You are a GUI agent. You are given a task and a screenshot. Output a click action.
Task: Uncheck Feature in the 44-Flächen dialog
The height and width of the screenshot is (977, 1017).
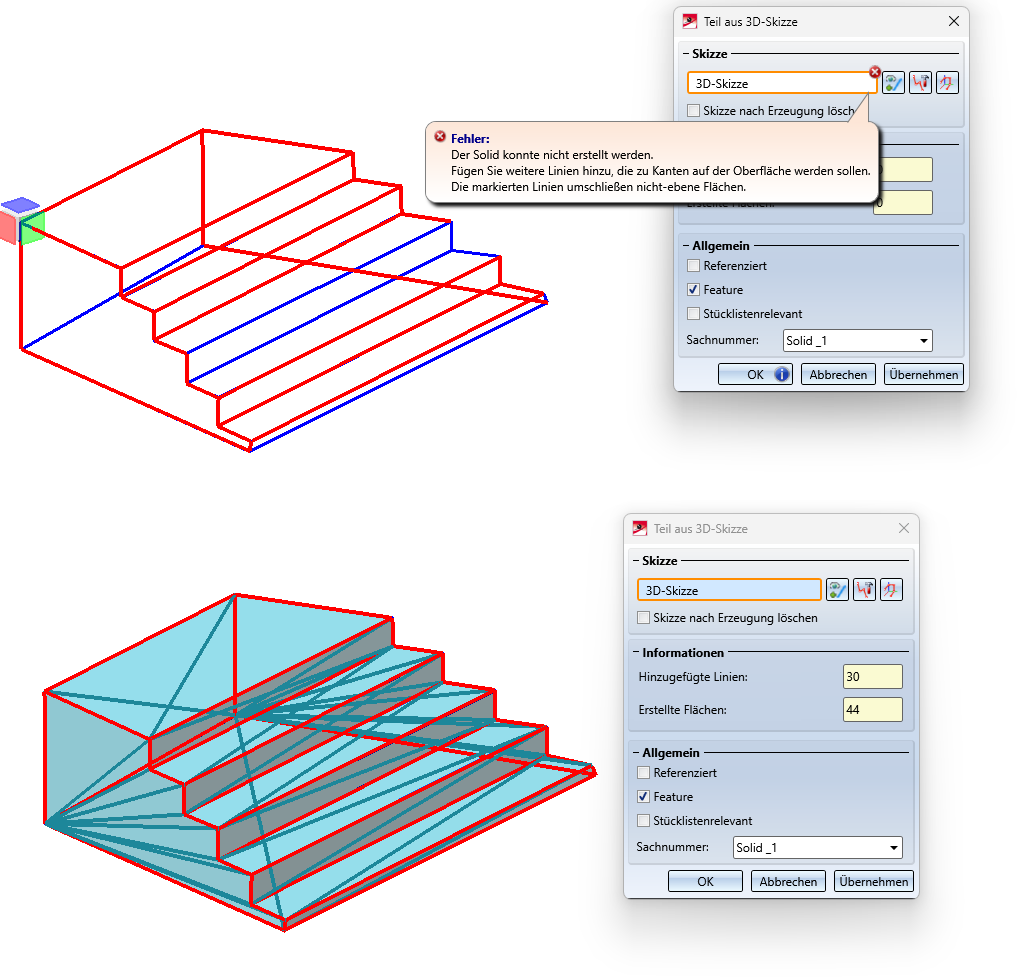click(643, 797)
